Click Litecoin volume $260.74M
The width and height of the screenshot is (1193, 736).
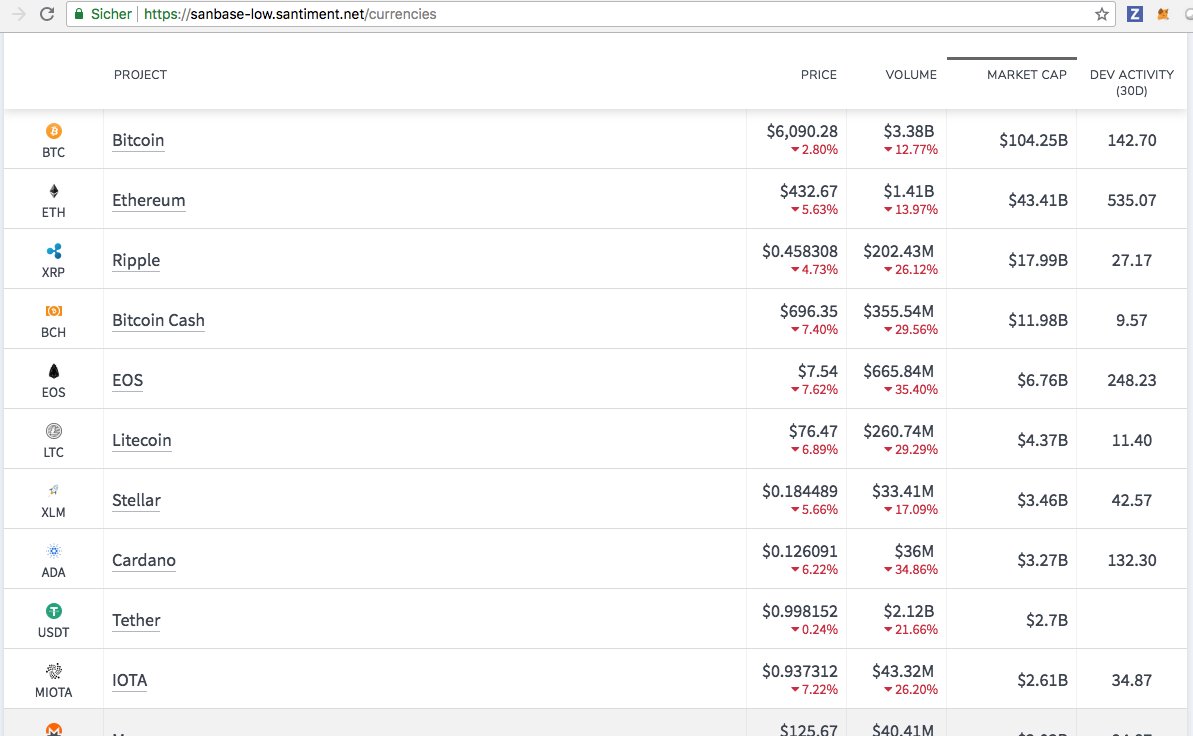(x=899, y=432)
